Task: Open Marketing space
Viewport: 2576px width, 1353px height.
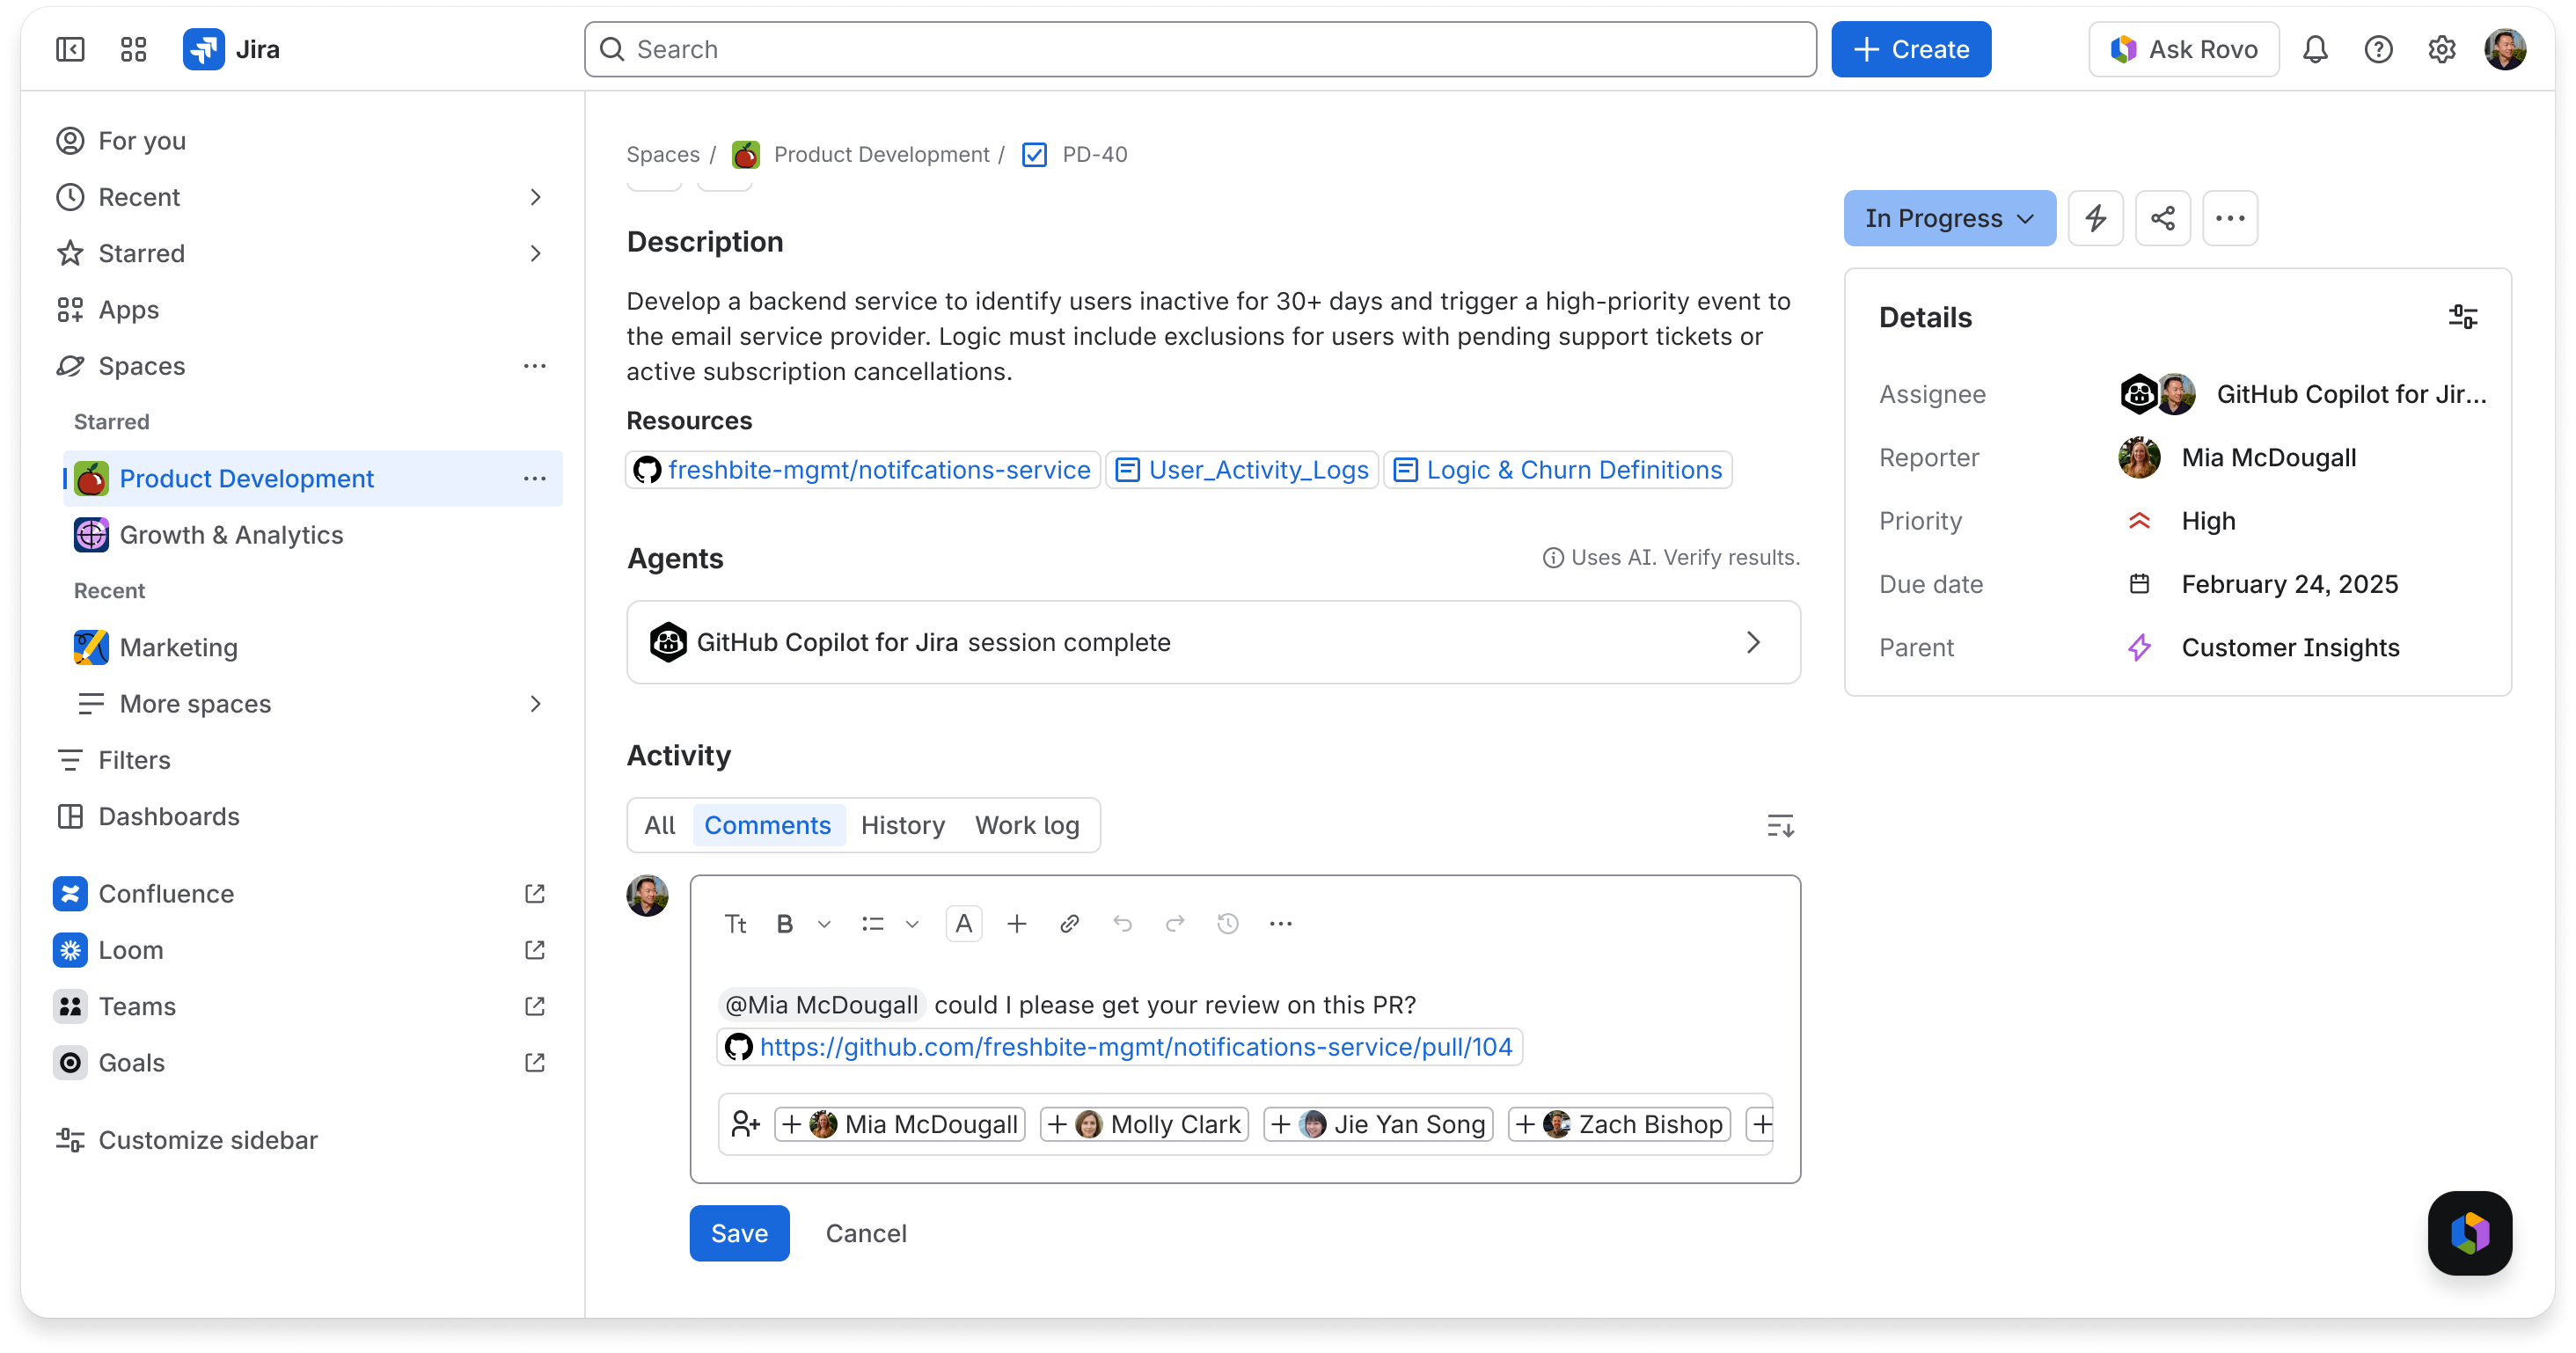Action: pos(313,647)
